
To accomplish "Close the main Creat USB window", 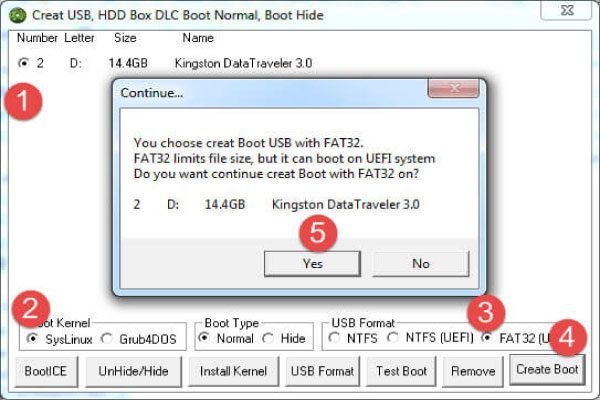I will (x=566, y=10).
